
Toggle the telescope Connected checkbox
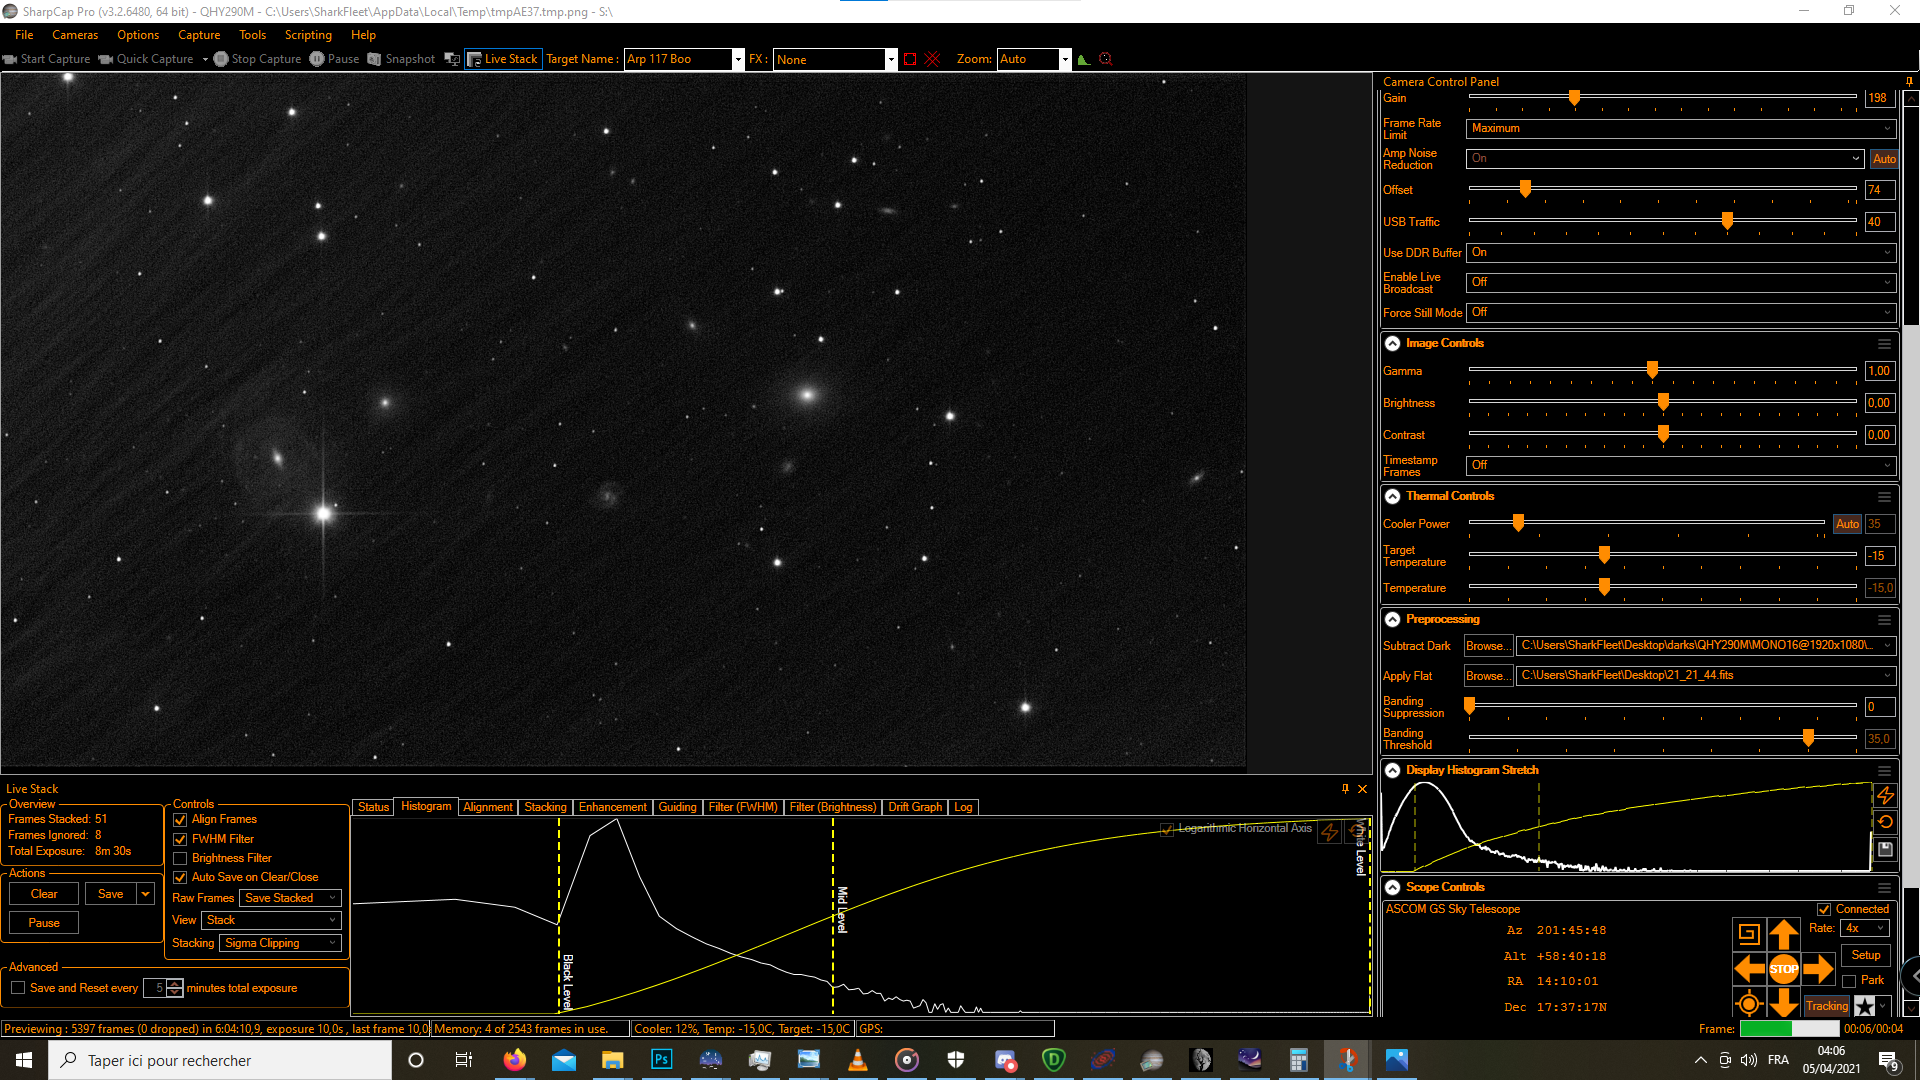(1824, 909)
